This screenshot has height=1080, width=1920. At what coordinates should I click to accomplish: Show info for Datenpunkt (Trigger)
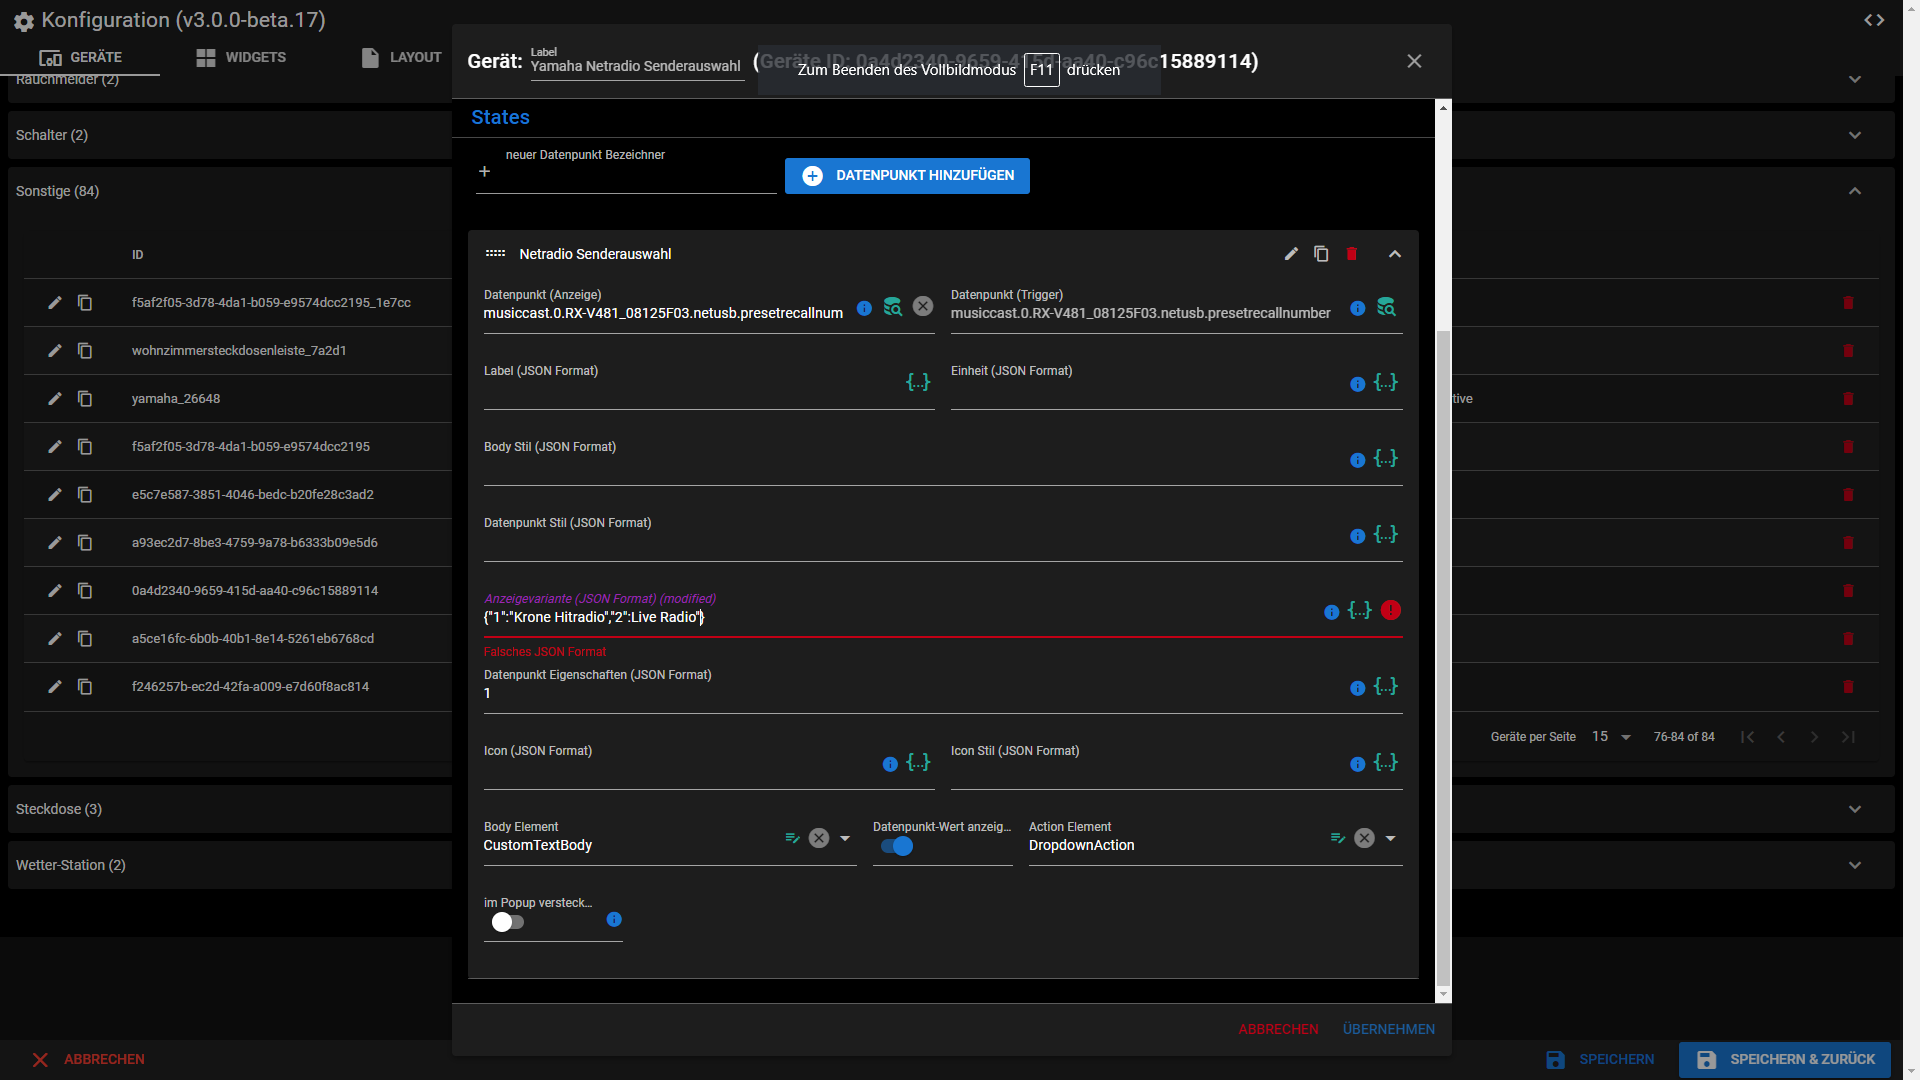(1357, 308)
